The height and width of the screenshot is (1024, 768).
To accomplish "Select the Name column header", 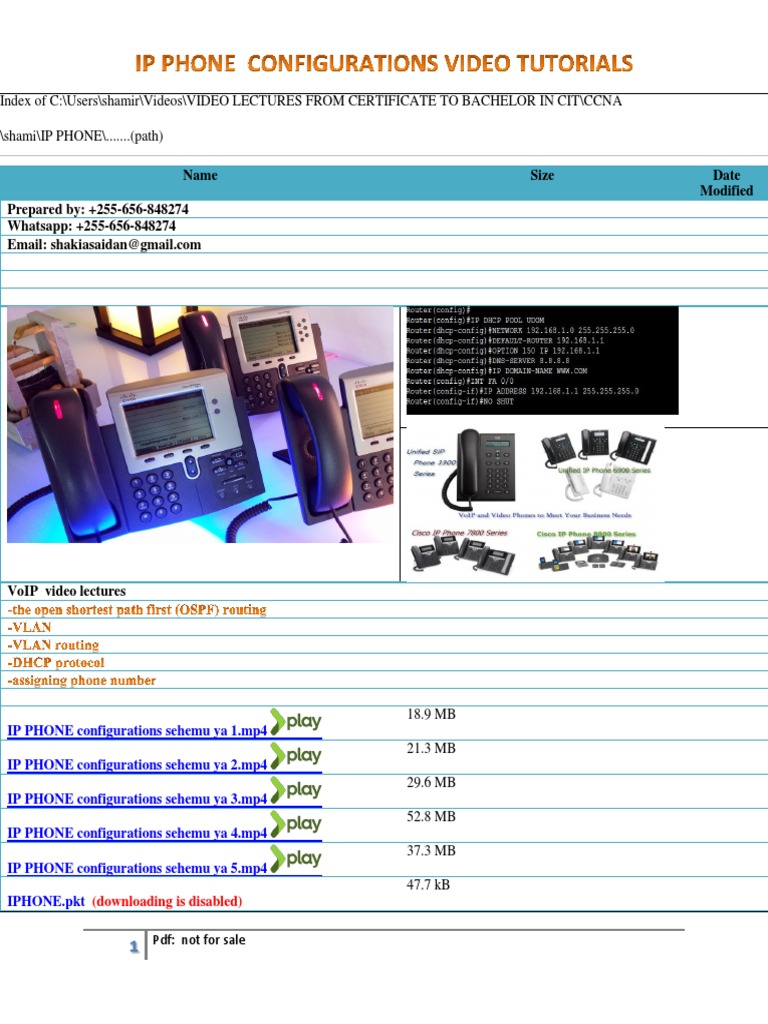I will point(200,175).
